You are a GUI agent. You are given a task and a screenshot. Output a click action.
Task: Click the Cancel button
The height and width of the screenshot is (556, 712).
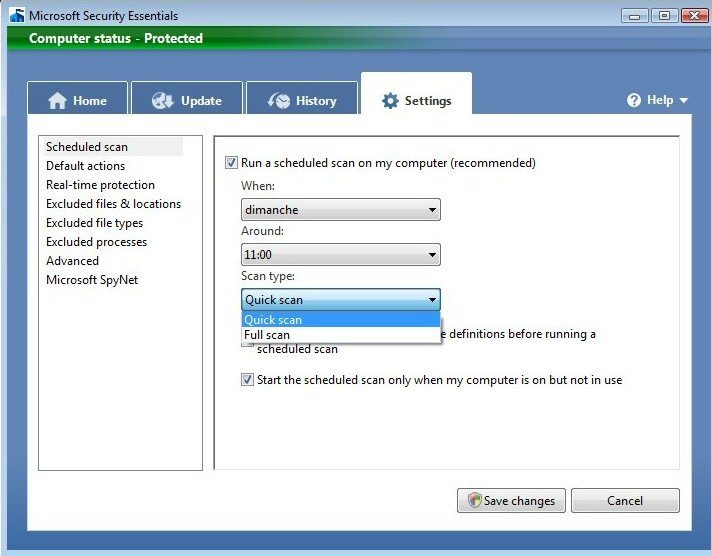pos(625,501)
